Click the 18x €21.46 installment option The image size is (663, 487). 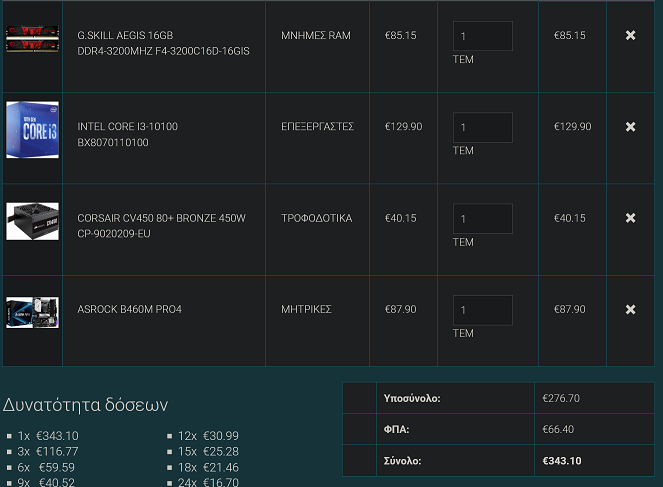pos(208,468)
